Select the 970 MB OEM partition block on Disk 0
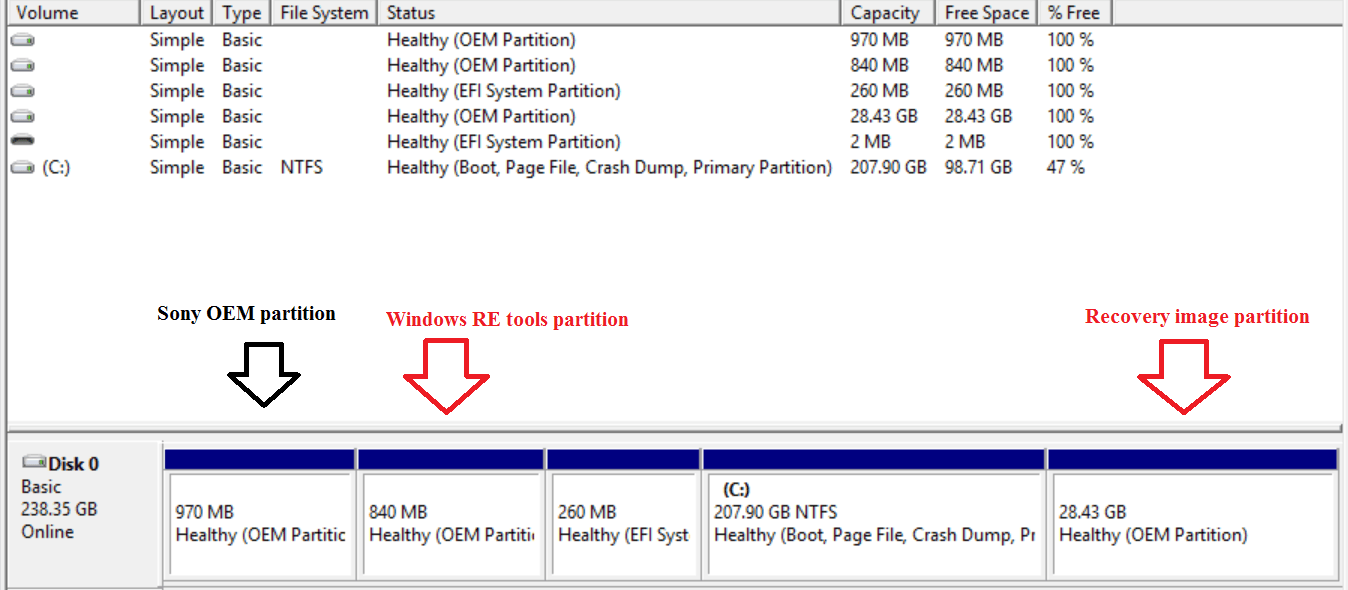This screenshot has height=590, width=1348. tap(259, 524)
